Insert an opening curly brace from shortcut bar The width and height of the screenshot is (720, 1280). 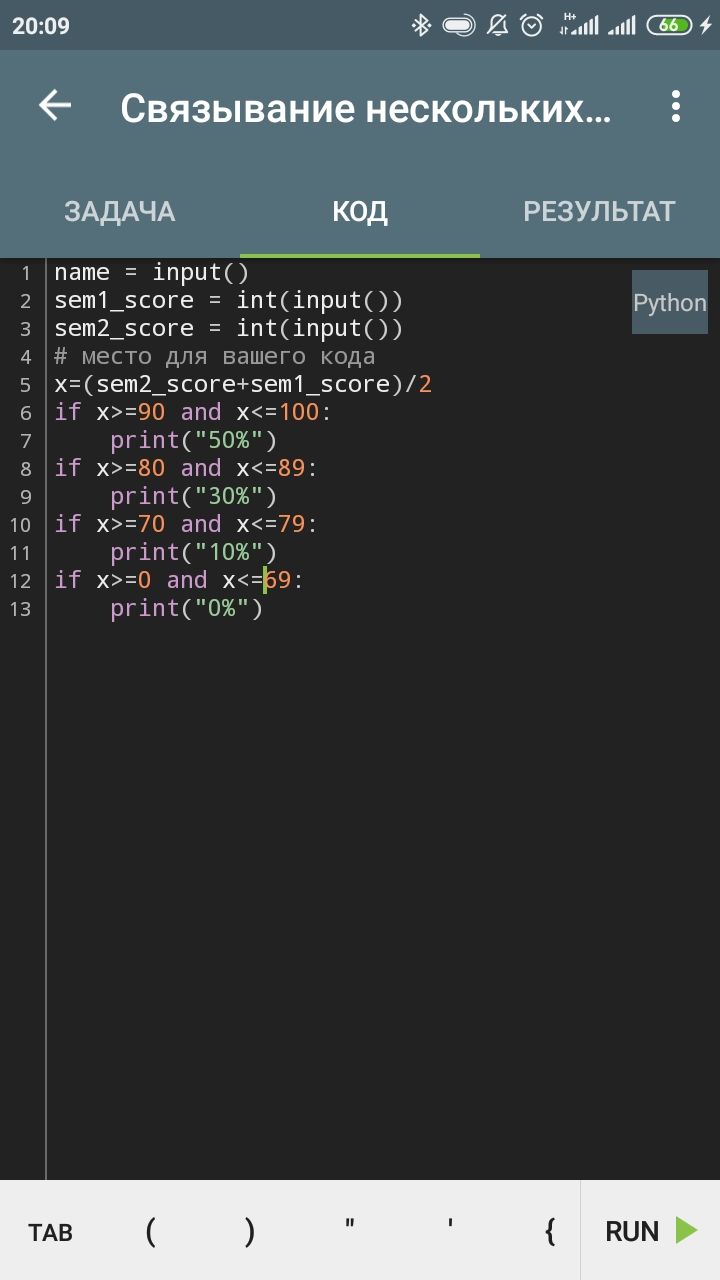click(550, 1231)
